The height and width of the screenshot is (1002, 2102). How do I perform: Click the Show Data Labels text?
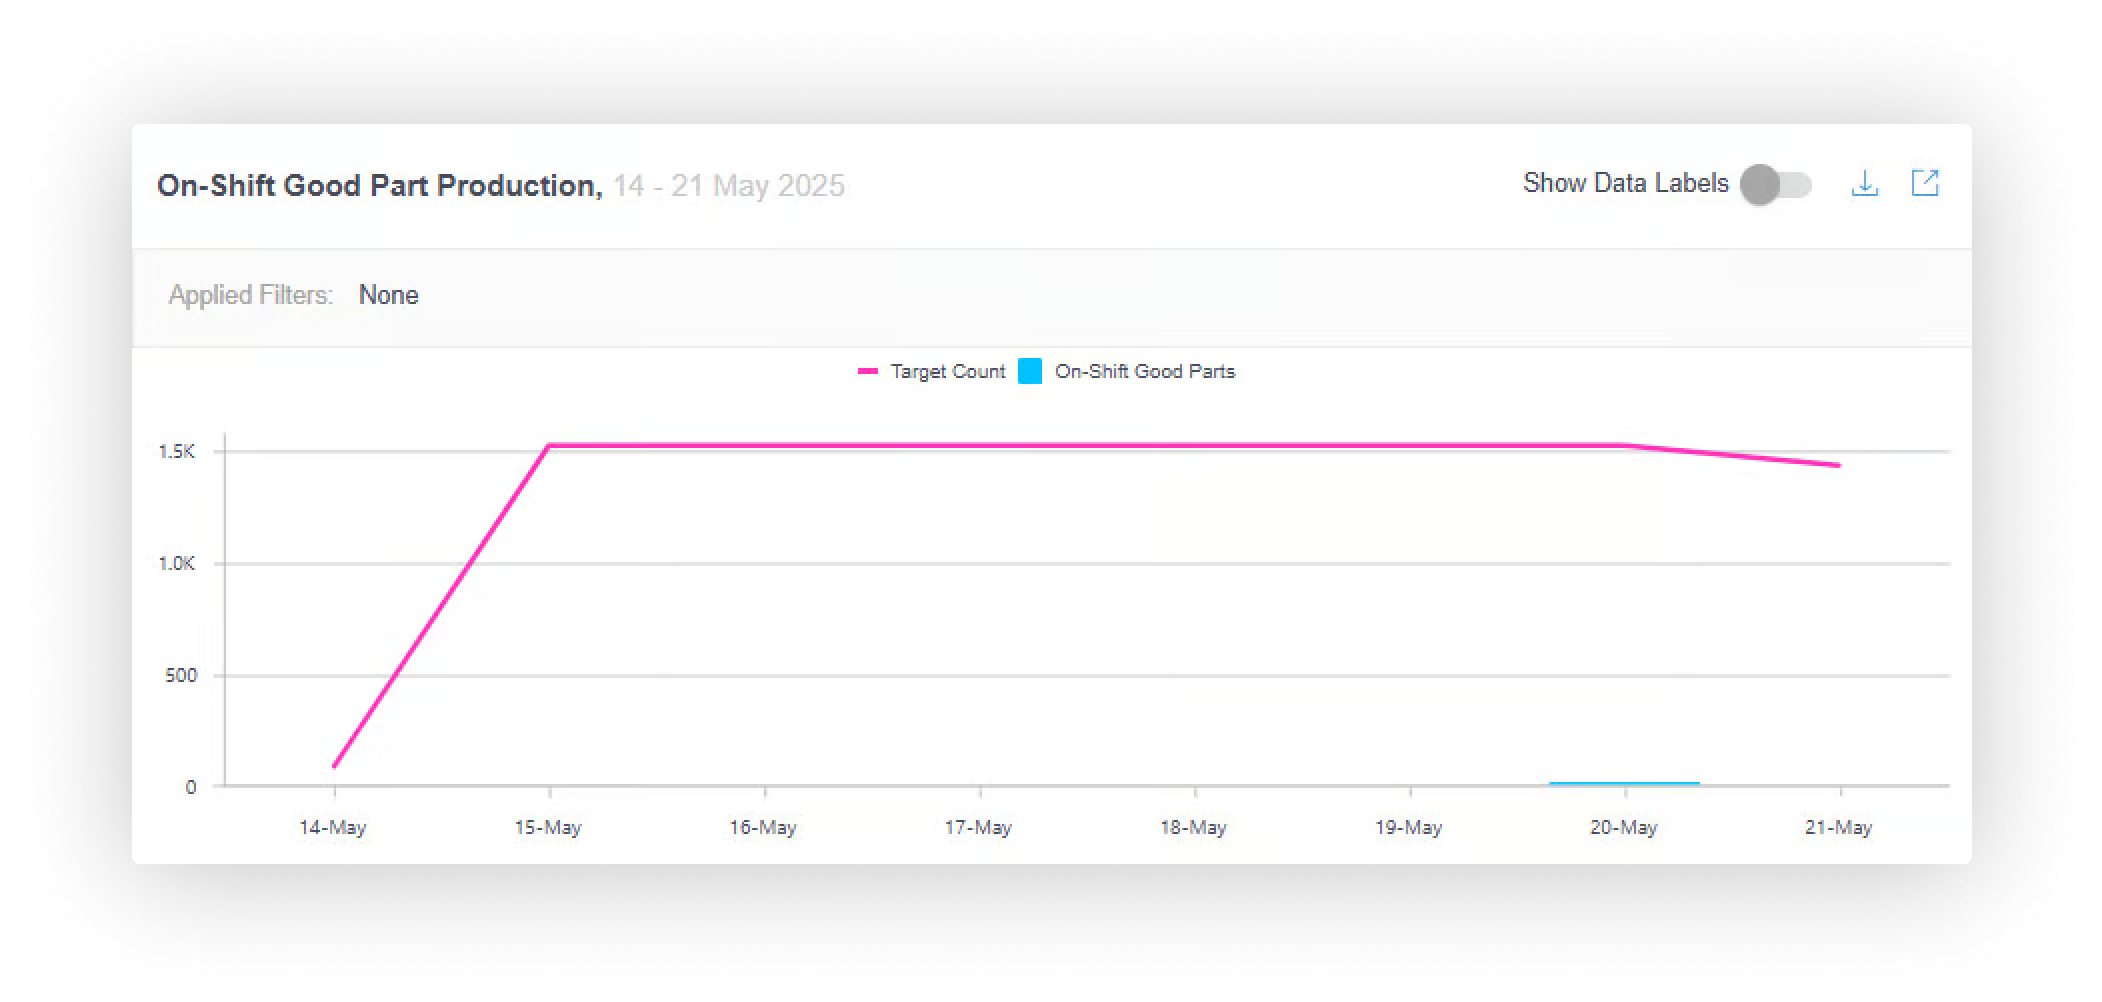(1625, 184)
